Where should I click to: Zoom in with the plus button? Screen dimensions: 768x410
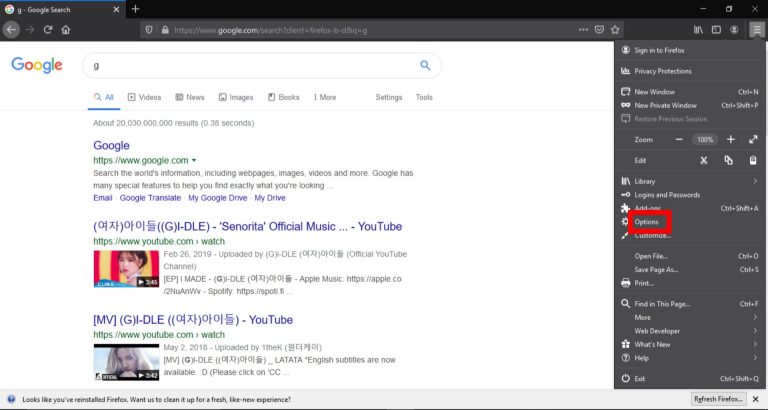click(730, 140)
